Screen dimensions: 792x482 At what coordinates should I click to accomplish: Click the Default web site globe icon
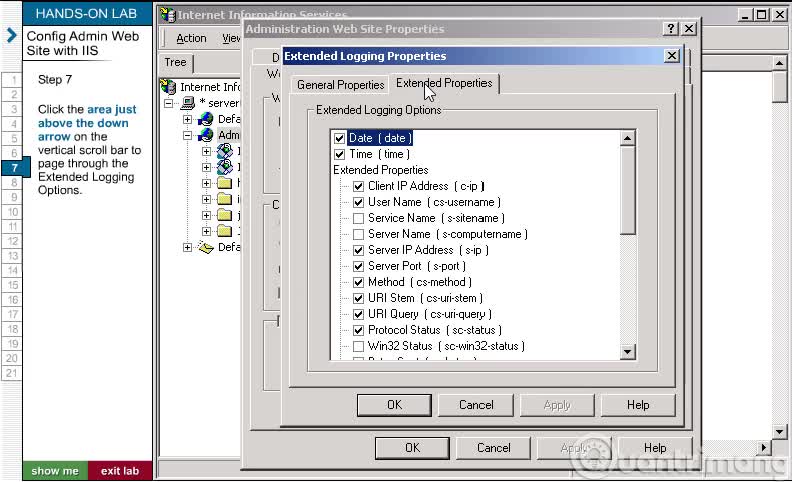pos(206,119)
